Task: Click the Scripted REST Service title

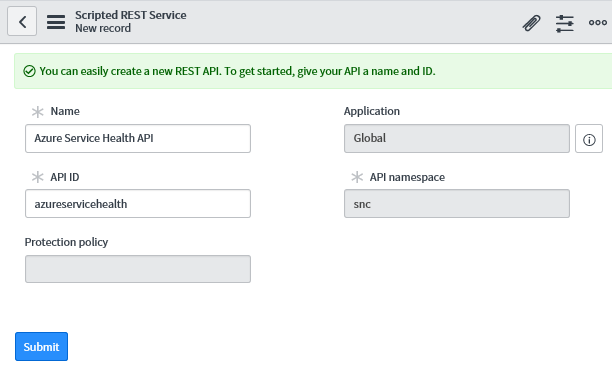Action: tap(131, 15)
